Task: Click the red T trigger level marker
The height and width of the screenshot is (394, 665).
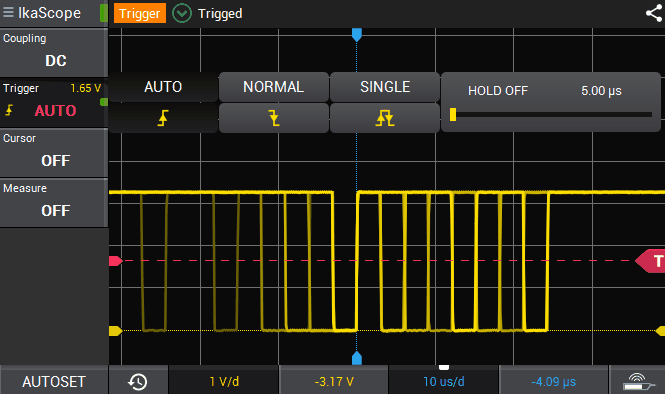Action: (651, 261)
